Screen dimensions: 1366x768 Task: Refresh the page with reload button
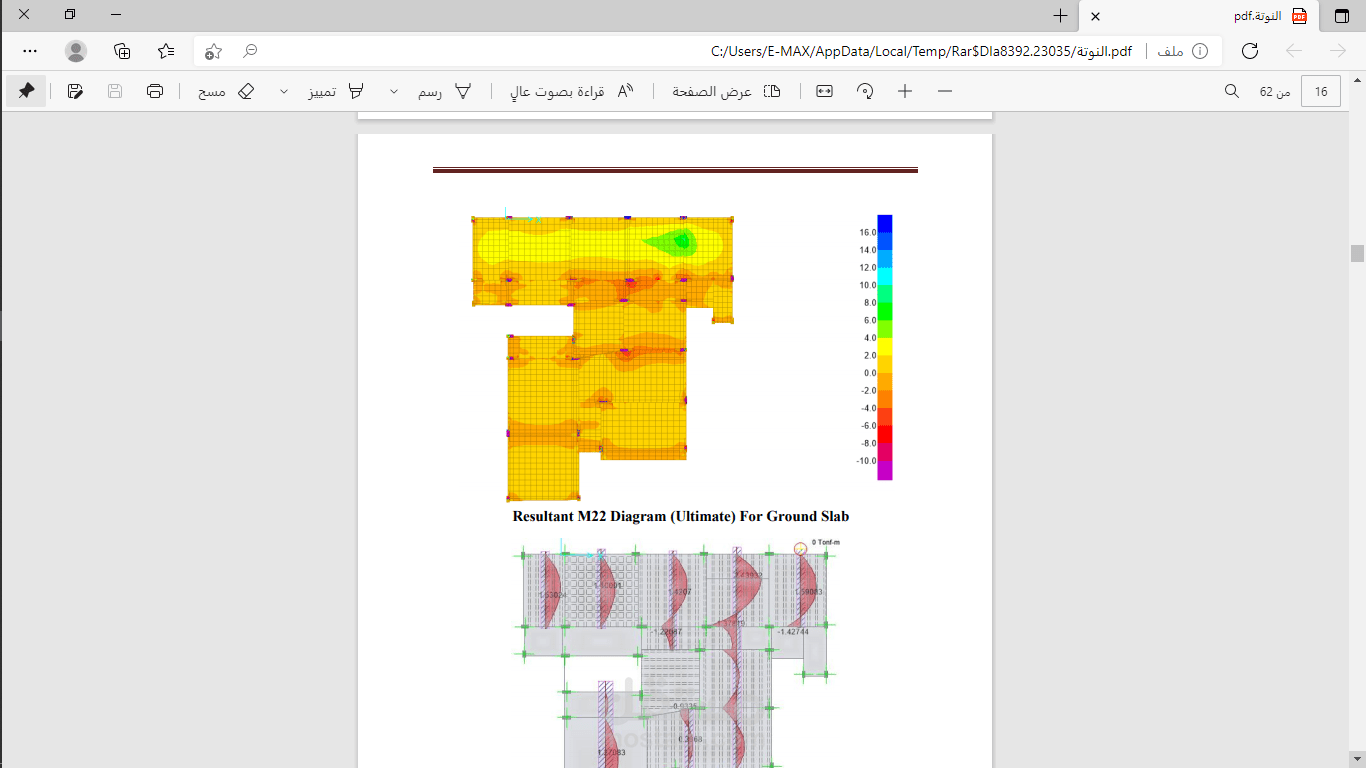click(1249, 51)
